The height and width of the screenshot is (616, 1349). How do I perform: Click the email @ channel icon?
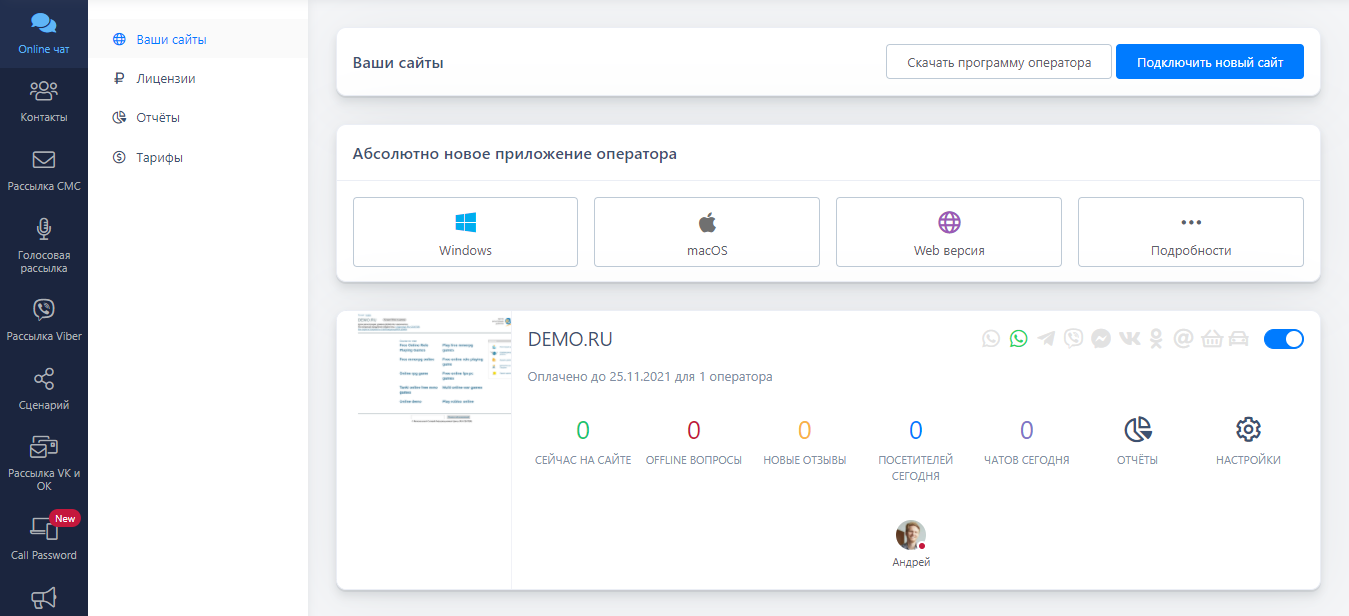click(1183, 339)
